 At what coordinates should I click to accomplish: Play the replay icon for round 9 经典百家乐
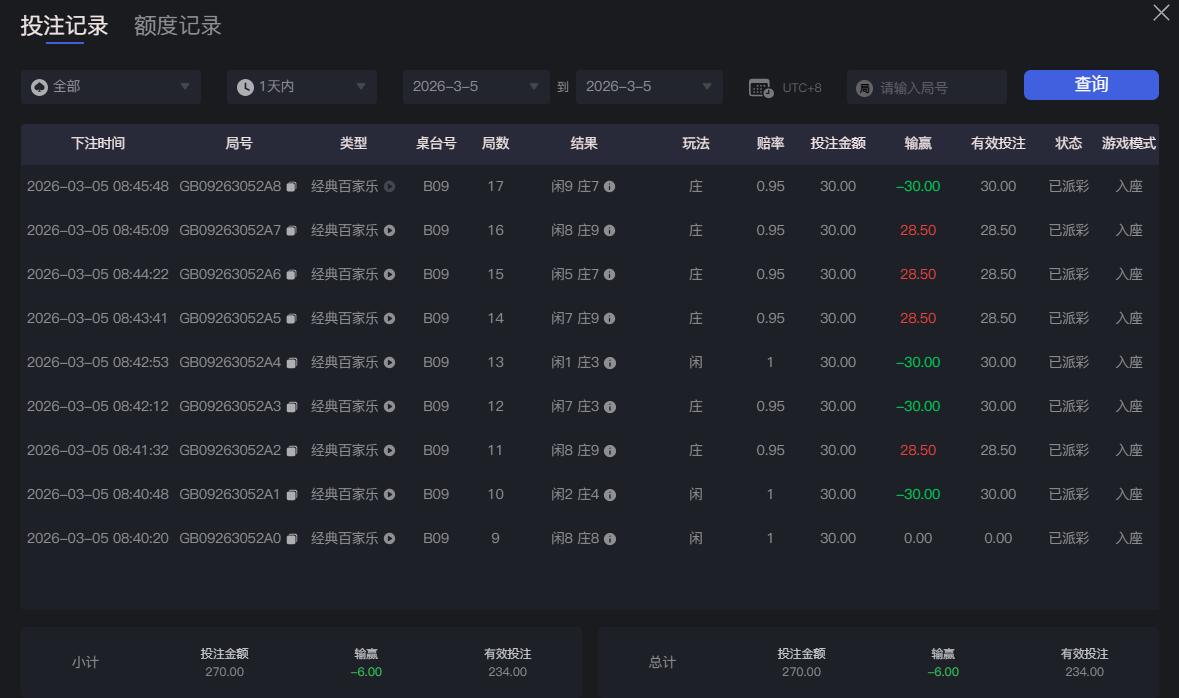click(389, 538)
